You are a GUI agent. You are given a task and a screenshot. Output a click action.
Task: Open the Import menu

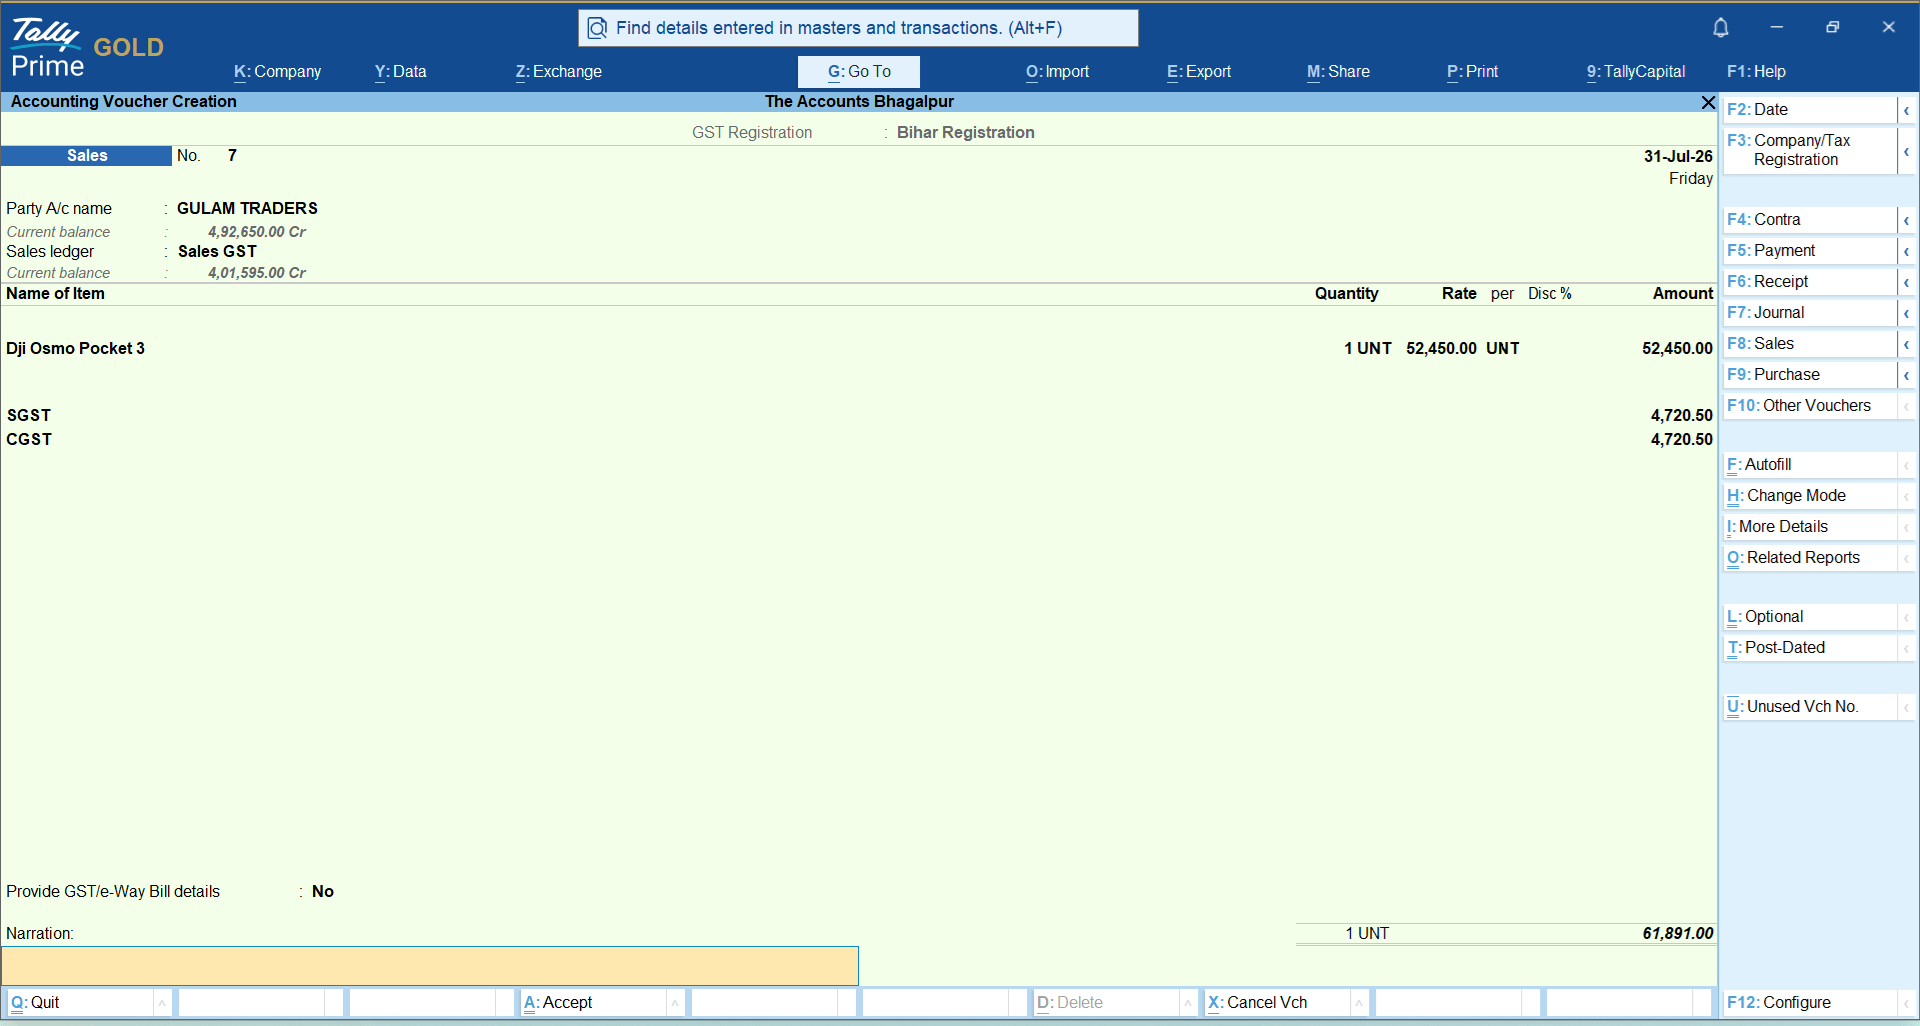tap(1057, 72)
